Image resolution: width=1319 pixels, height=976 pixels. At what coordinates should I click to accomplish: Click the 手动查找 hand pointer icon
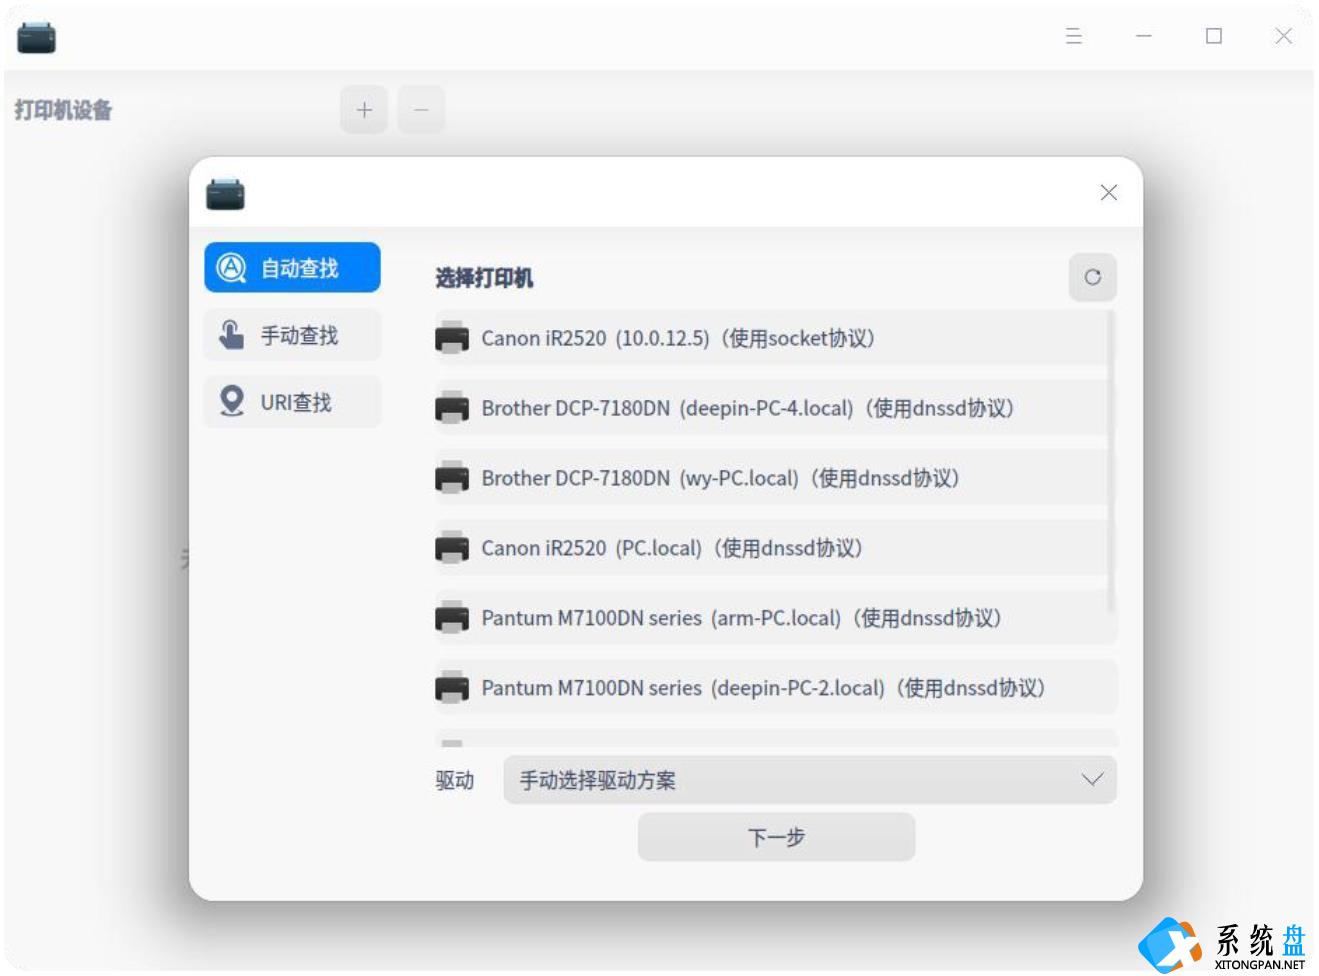[x=231, y=334]
